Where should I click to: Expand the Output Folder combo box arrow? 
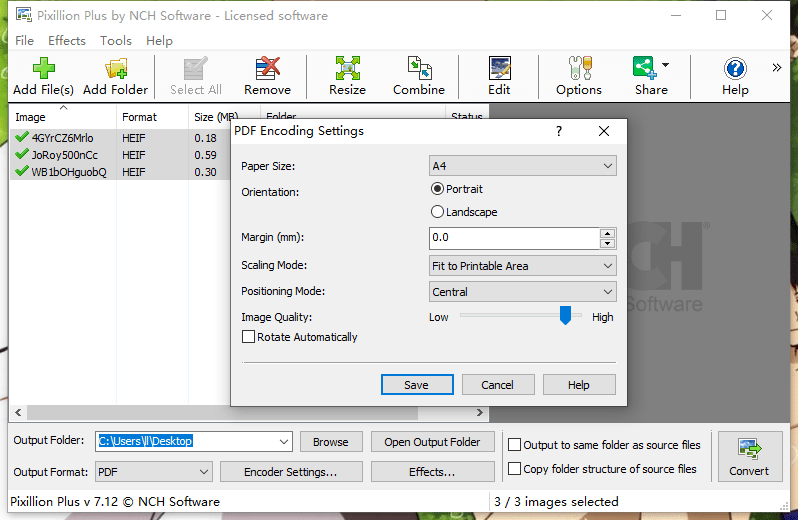(x=284, y=442)
